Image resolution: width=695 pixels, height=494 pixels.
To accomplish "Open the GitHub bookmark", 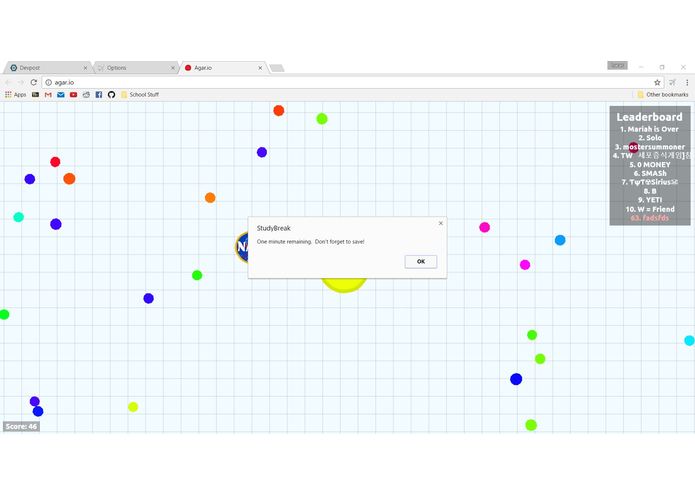I will (111, 94).
